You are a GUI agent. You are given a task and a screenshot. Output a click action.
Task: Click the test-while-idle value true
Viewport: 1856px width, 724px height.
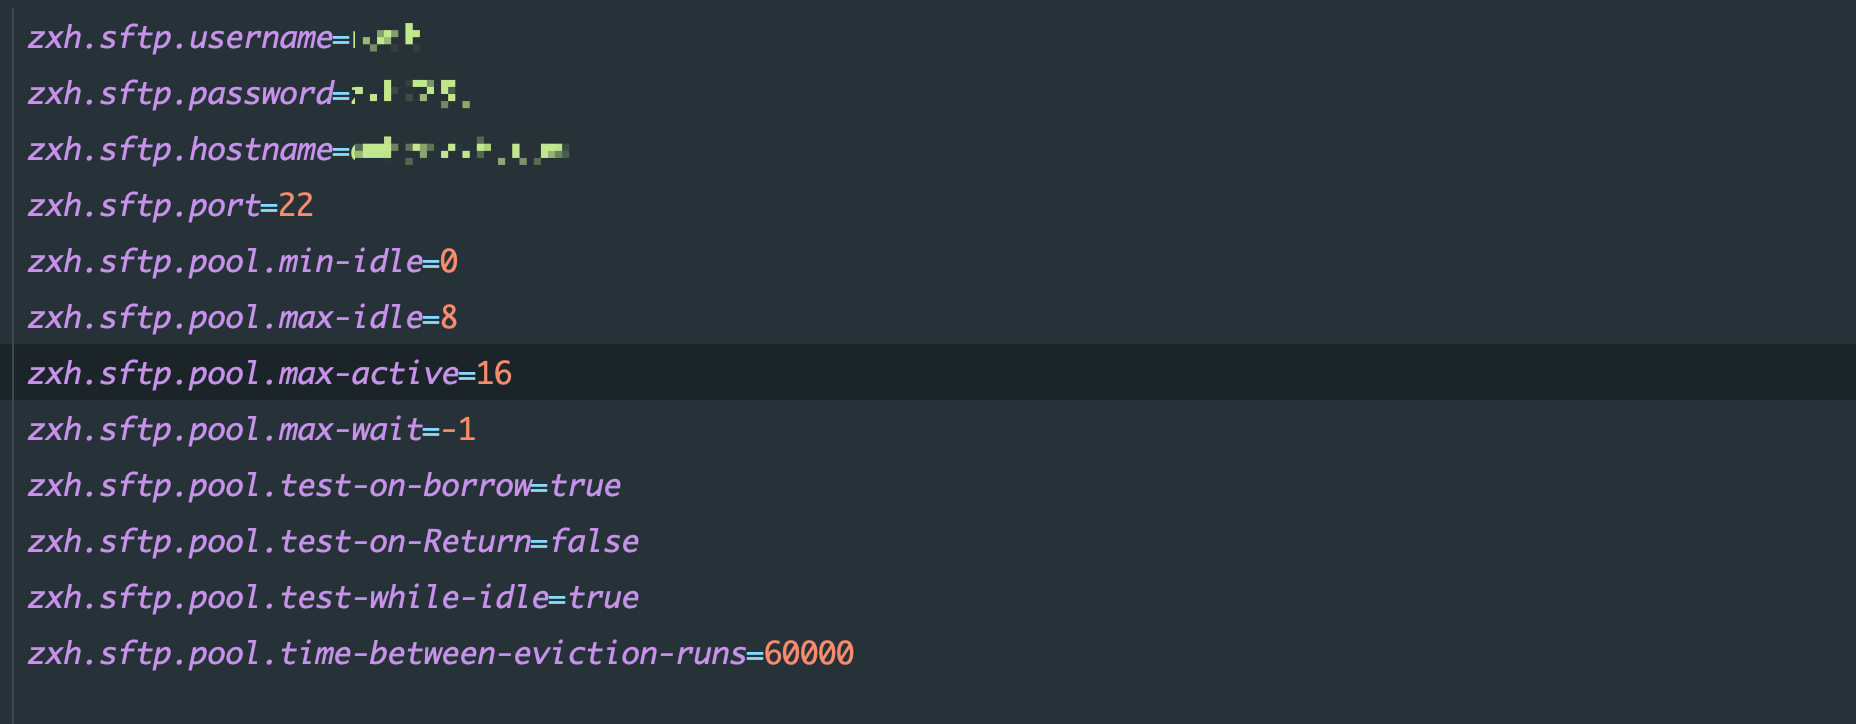(x=603, y=598)
